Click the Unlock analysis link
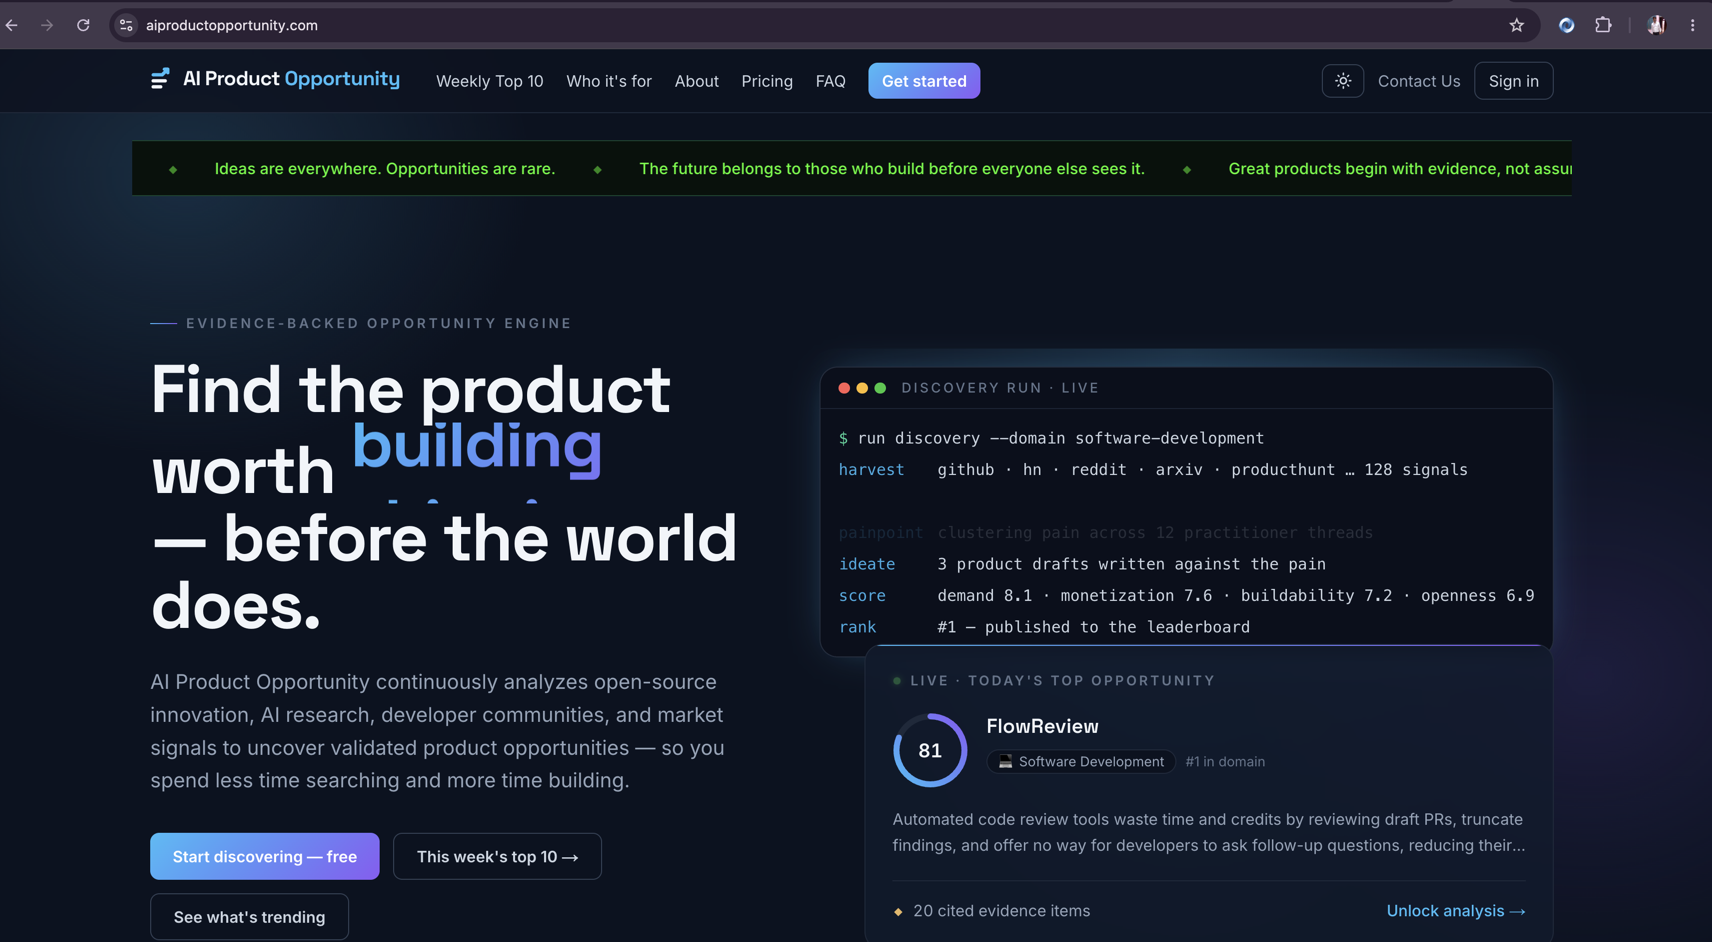 point(1456,911)
